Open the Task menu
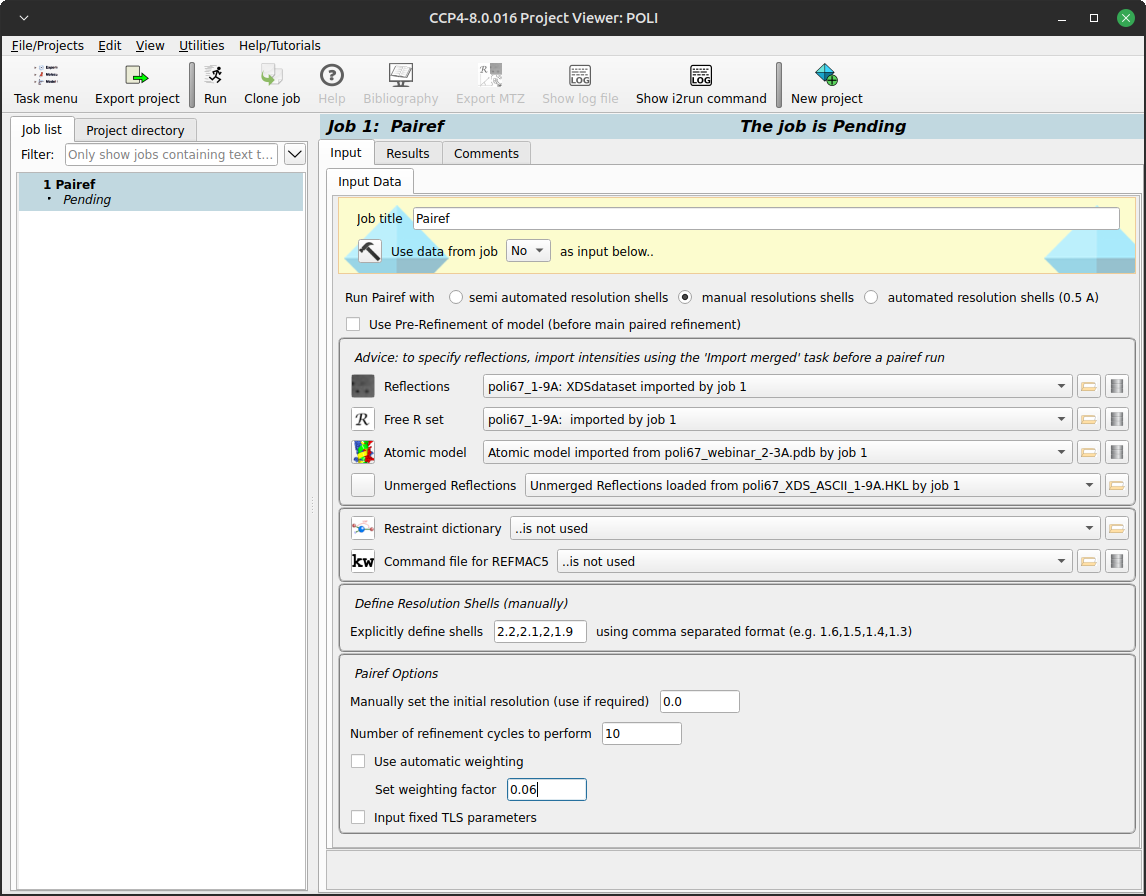This screenshot has width=1146, height=896. click(45, 84)
